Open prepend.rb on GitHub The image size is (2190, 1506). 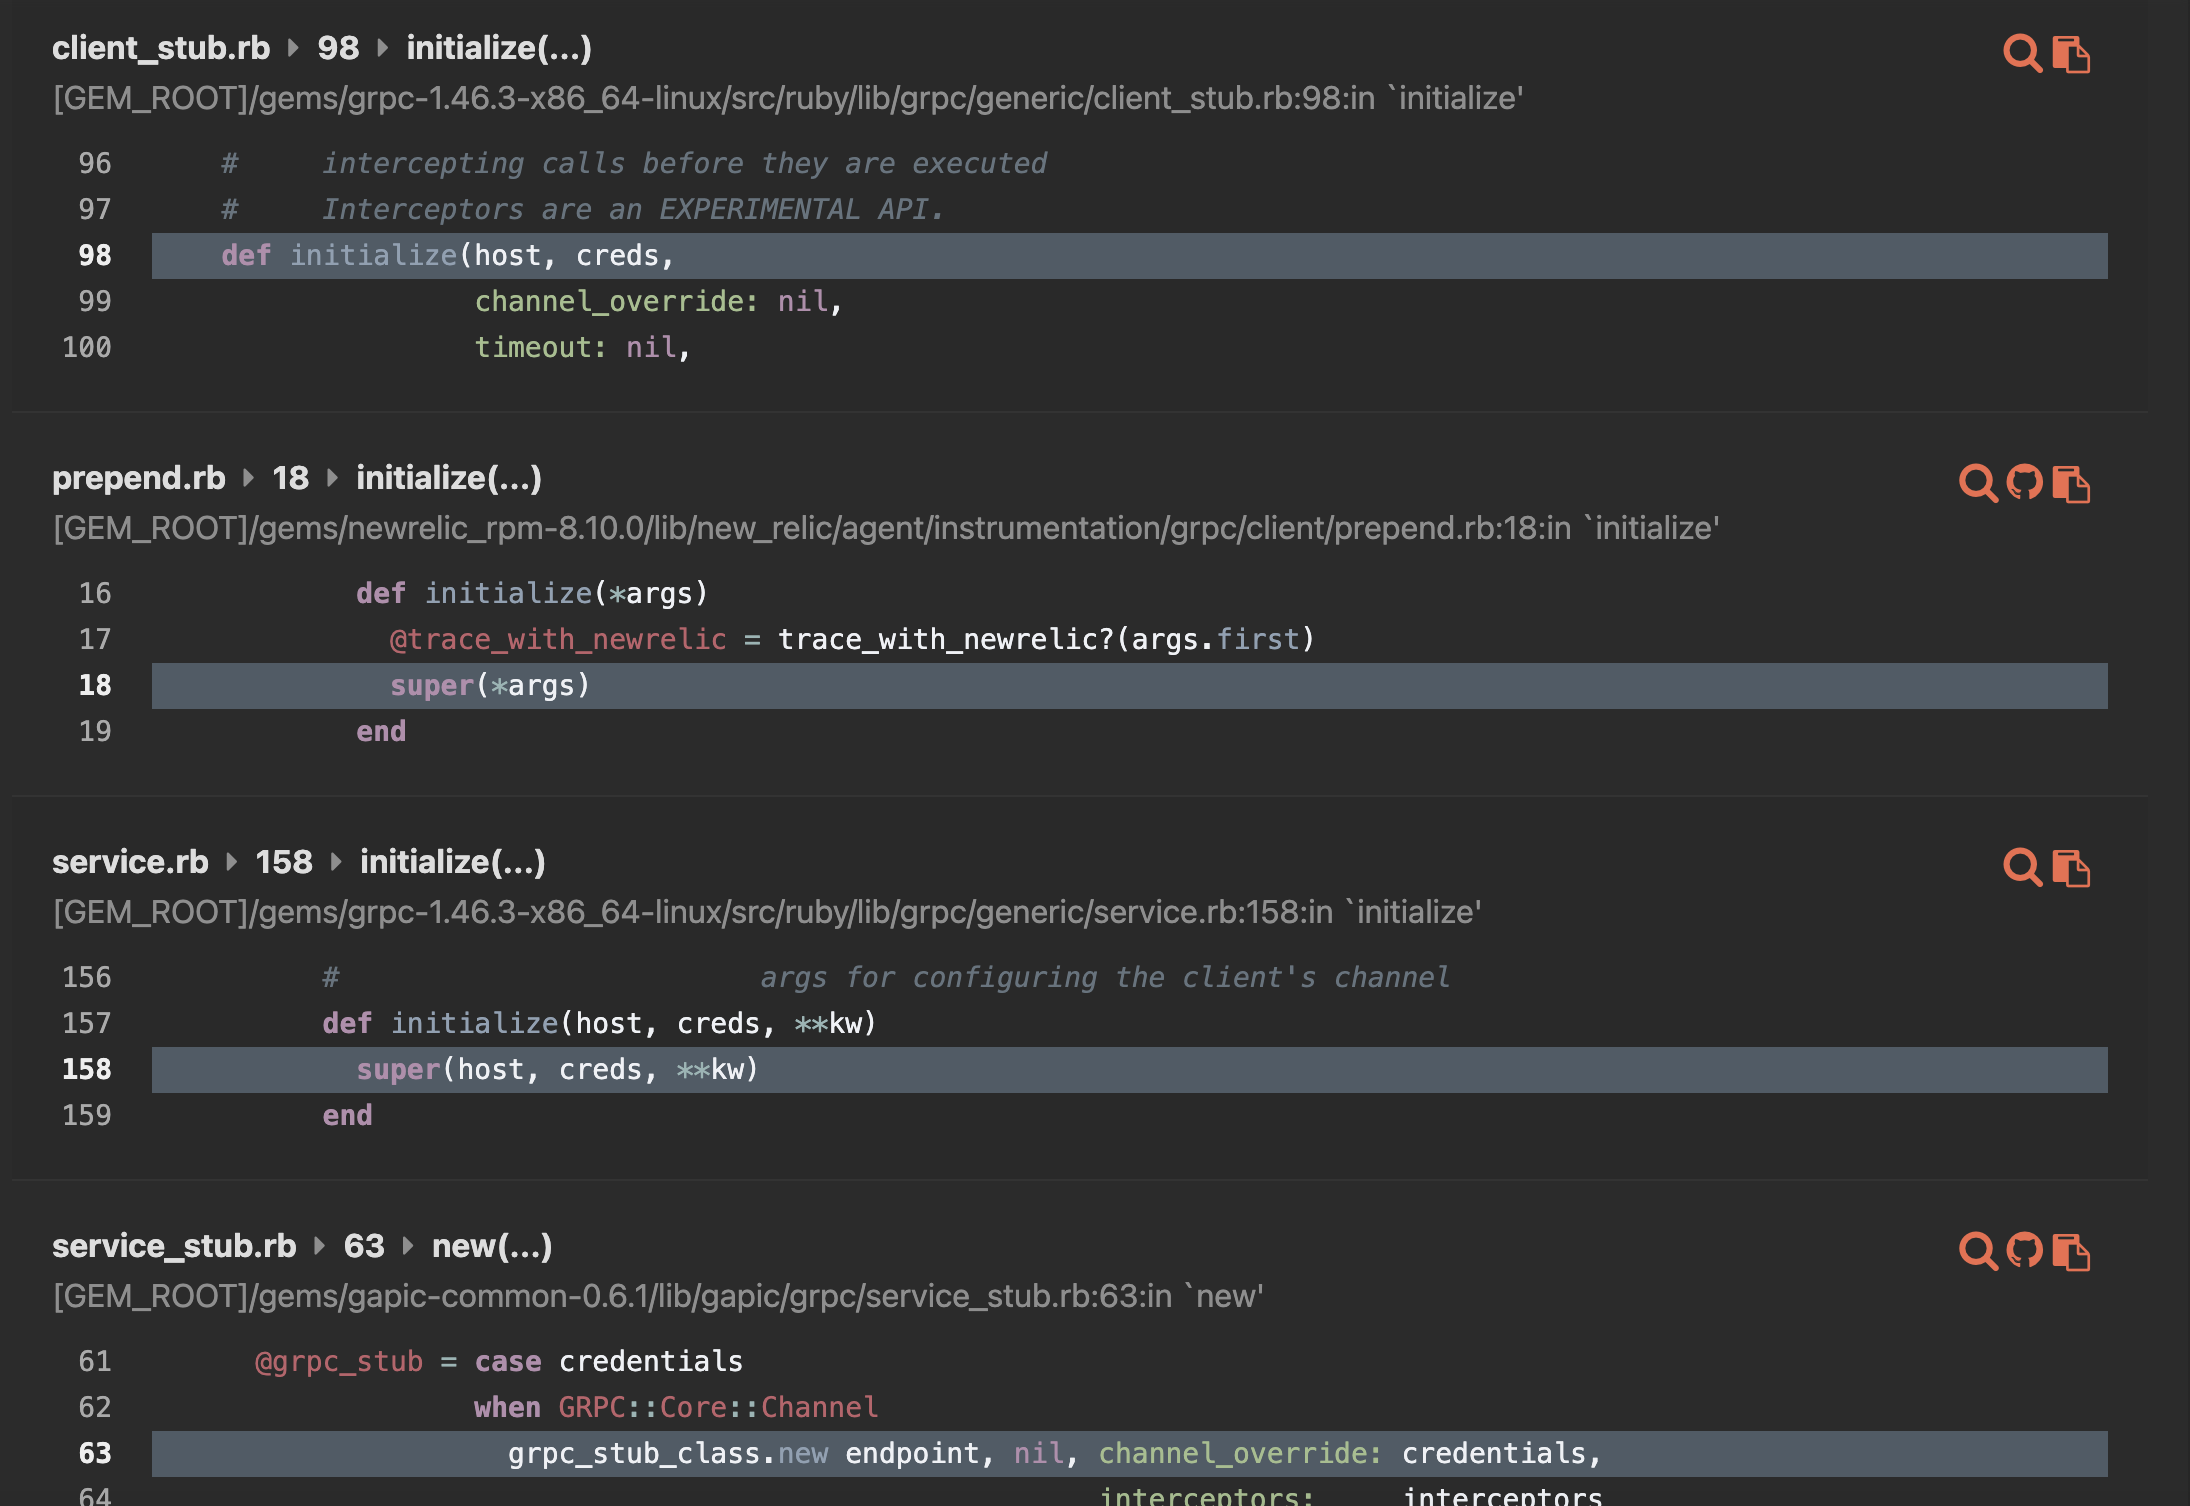pos(2025,484)
